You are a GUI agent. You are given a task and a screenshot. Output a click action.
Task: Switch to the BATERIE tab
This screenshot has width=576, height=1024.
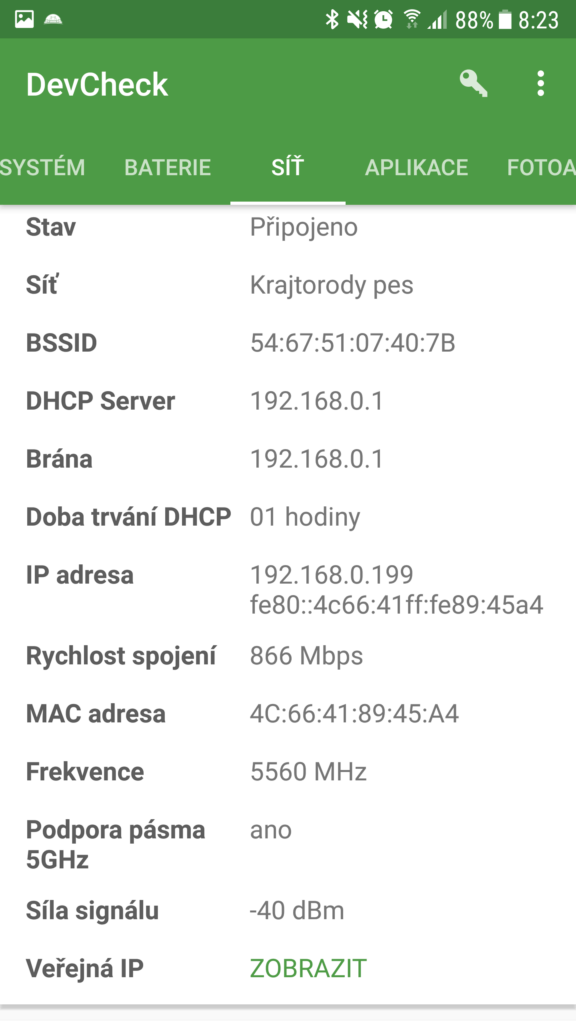point(168,167)
